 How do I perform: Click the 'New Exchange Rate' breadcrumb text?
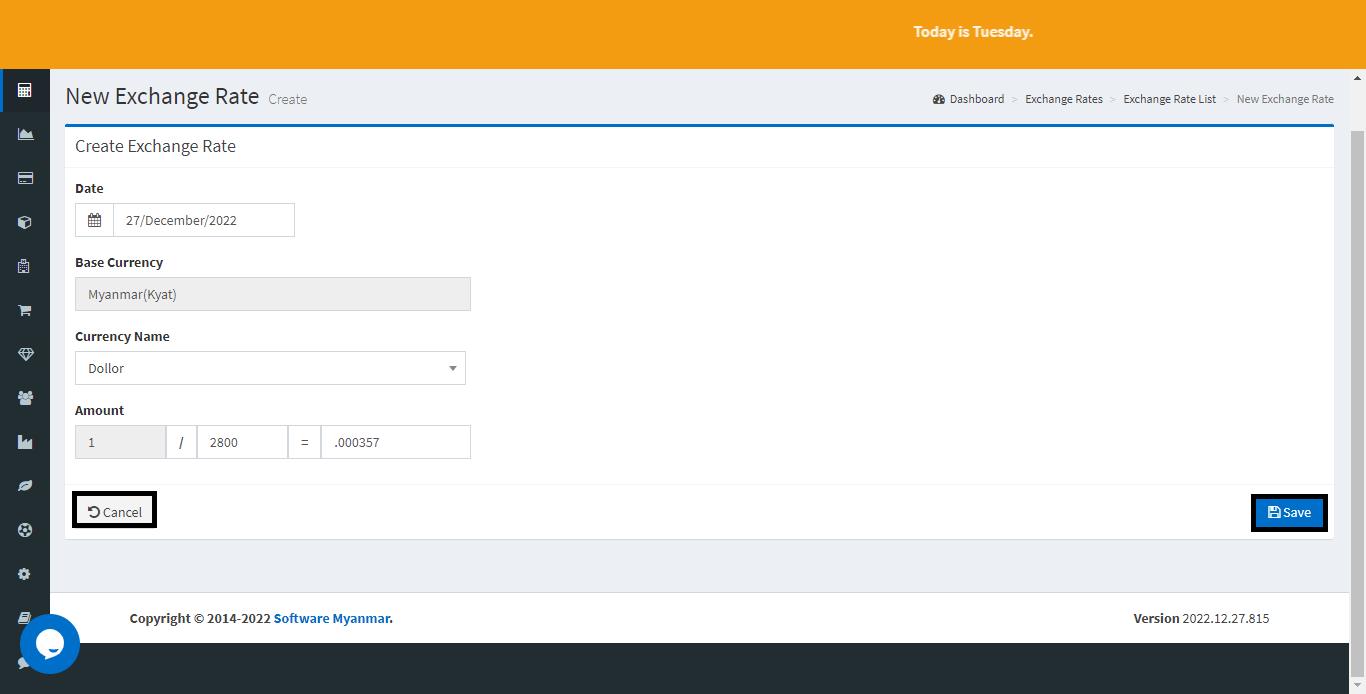[1285, 99]
